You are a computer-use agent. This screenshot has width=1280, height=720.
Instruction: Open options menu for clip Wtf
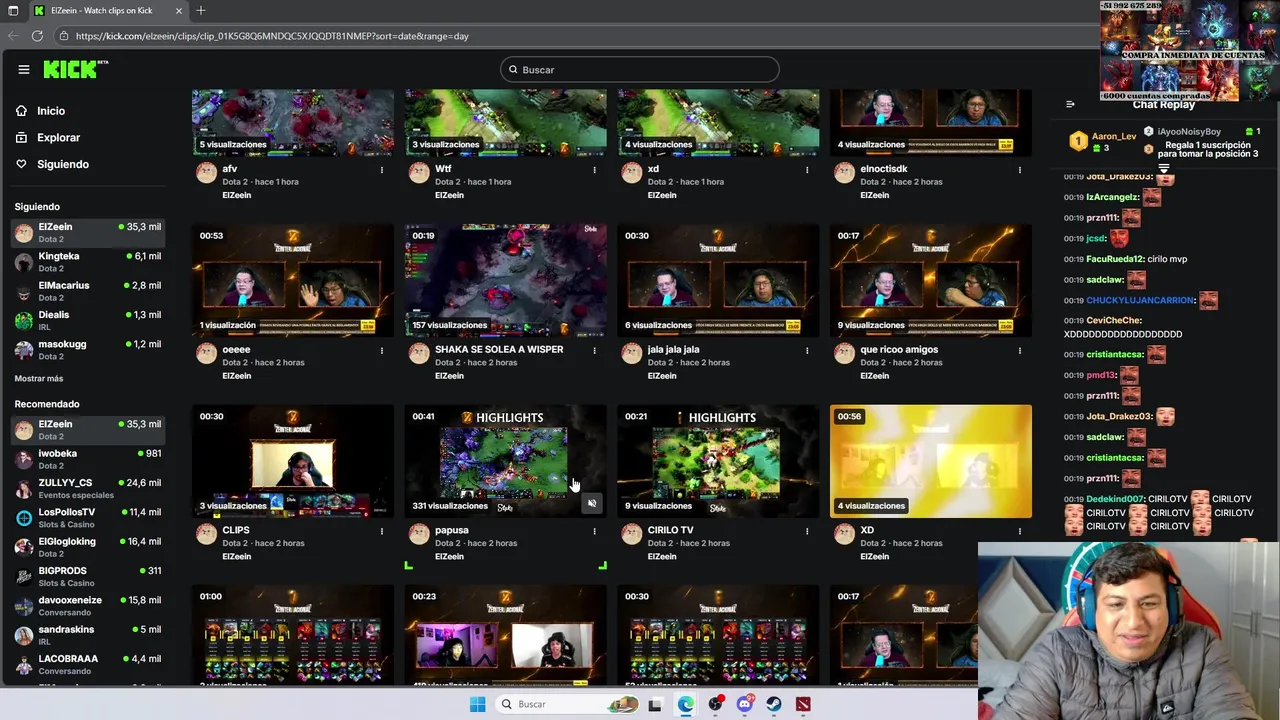coord(595,170)
